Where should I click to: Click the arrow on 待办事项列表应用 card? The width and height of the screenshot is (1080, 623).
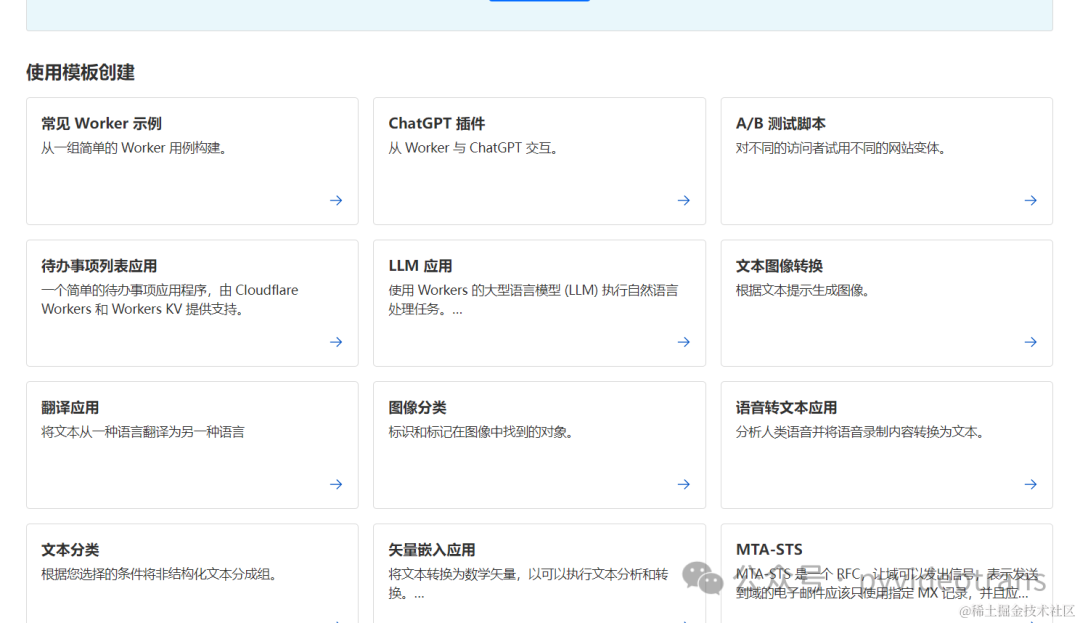point(336,342)
